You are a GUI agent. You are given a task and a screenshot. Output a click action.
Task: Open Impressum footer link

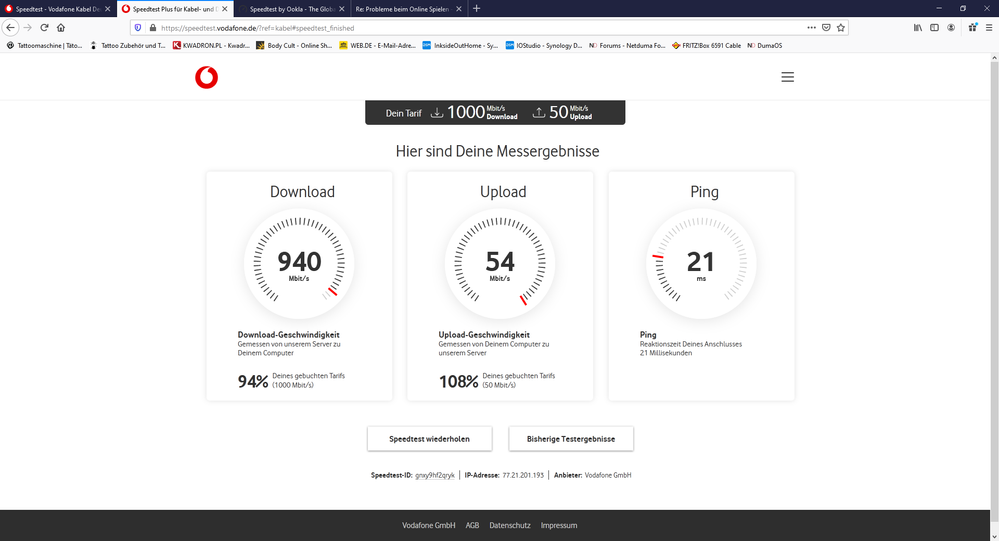pos(559,525)
